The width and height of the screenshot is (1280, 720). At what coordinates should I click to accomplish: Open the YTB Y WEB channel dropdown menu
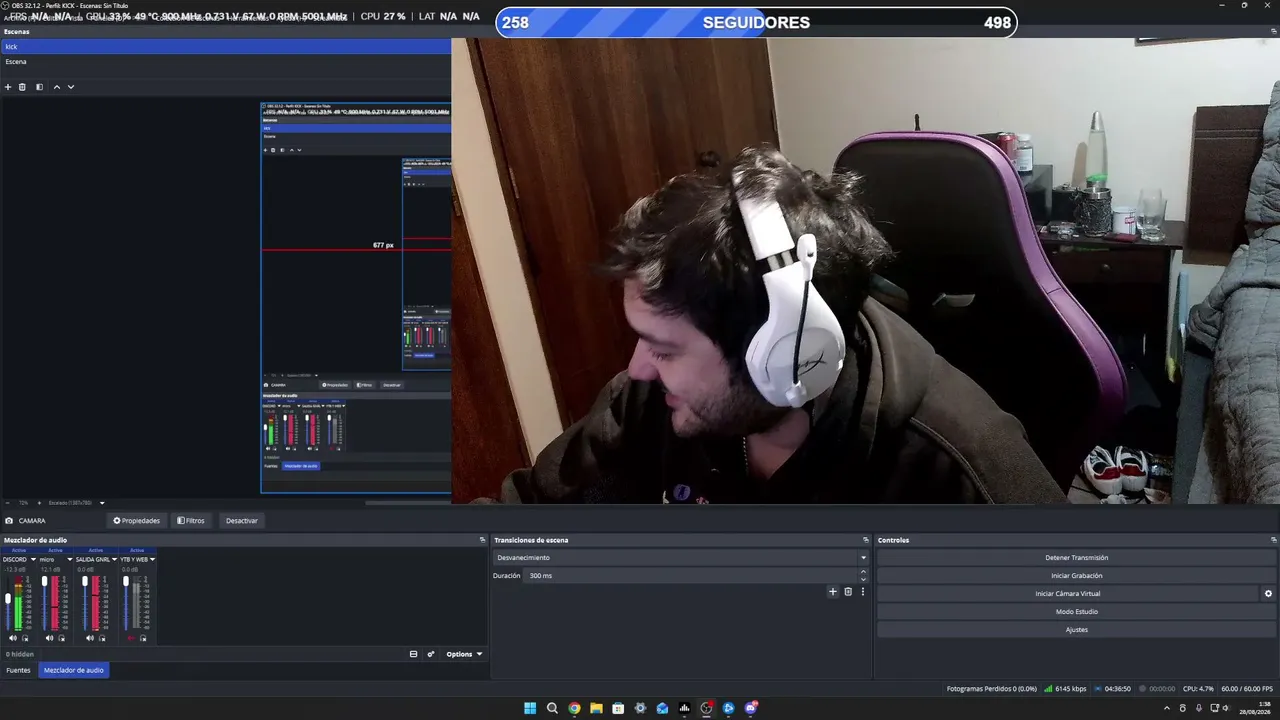pos(152,560)
